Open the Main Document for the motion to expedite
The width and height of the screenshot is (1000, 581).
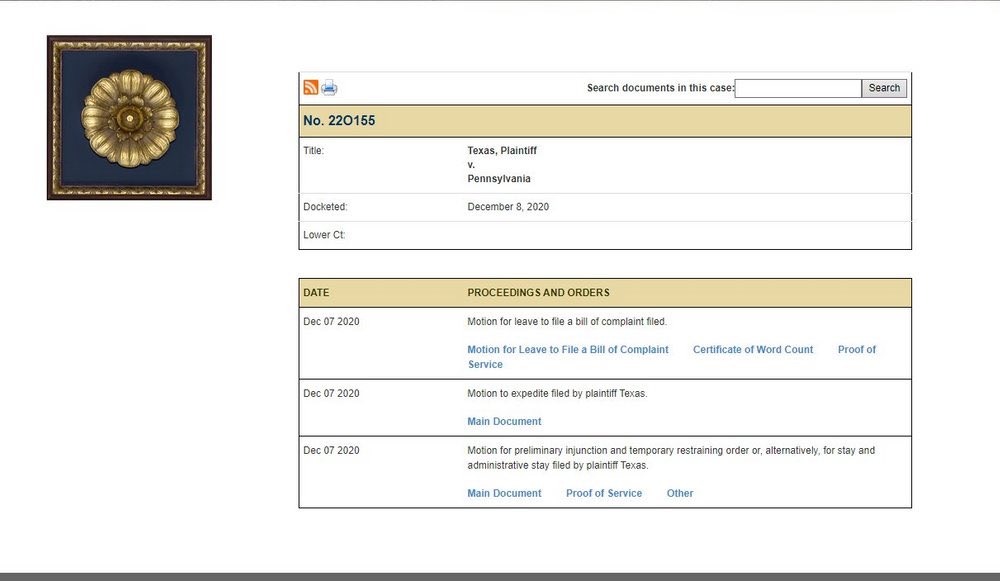(504, 421)
